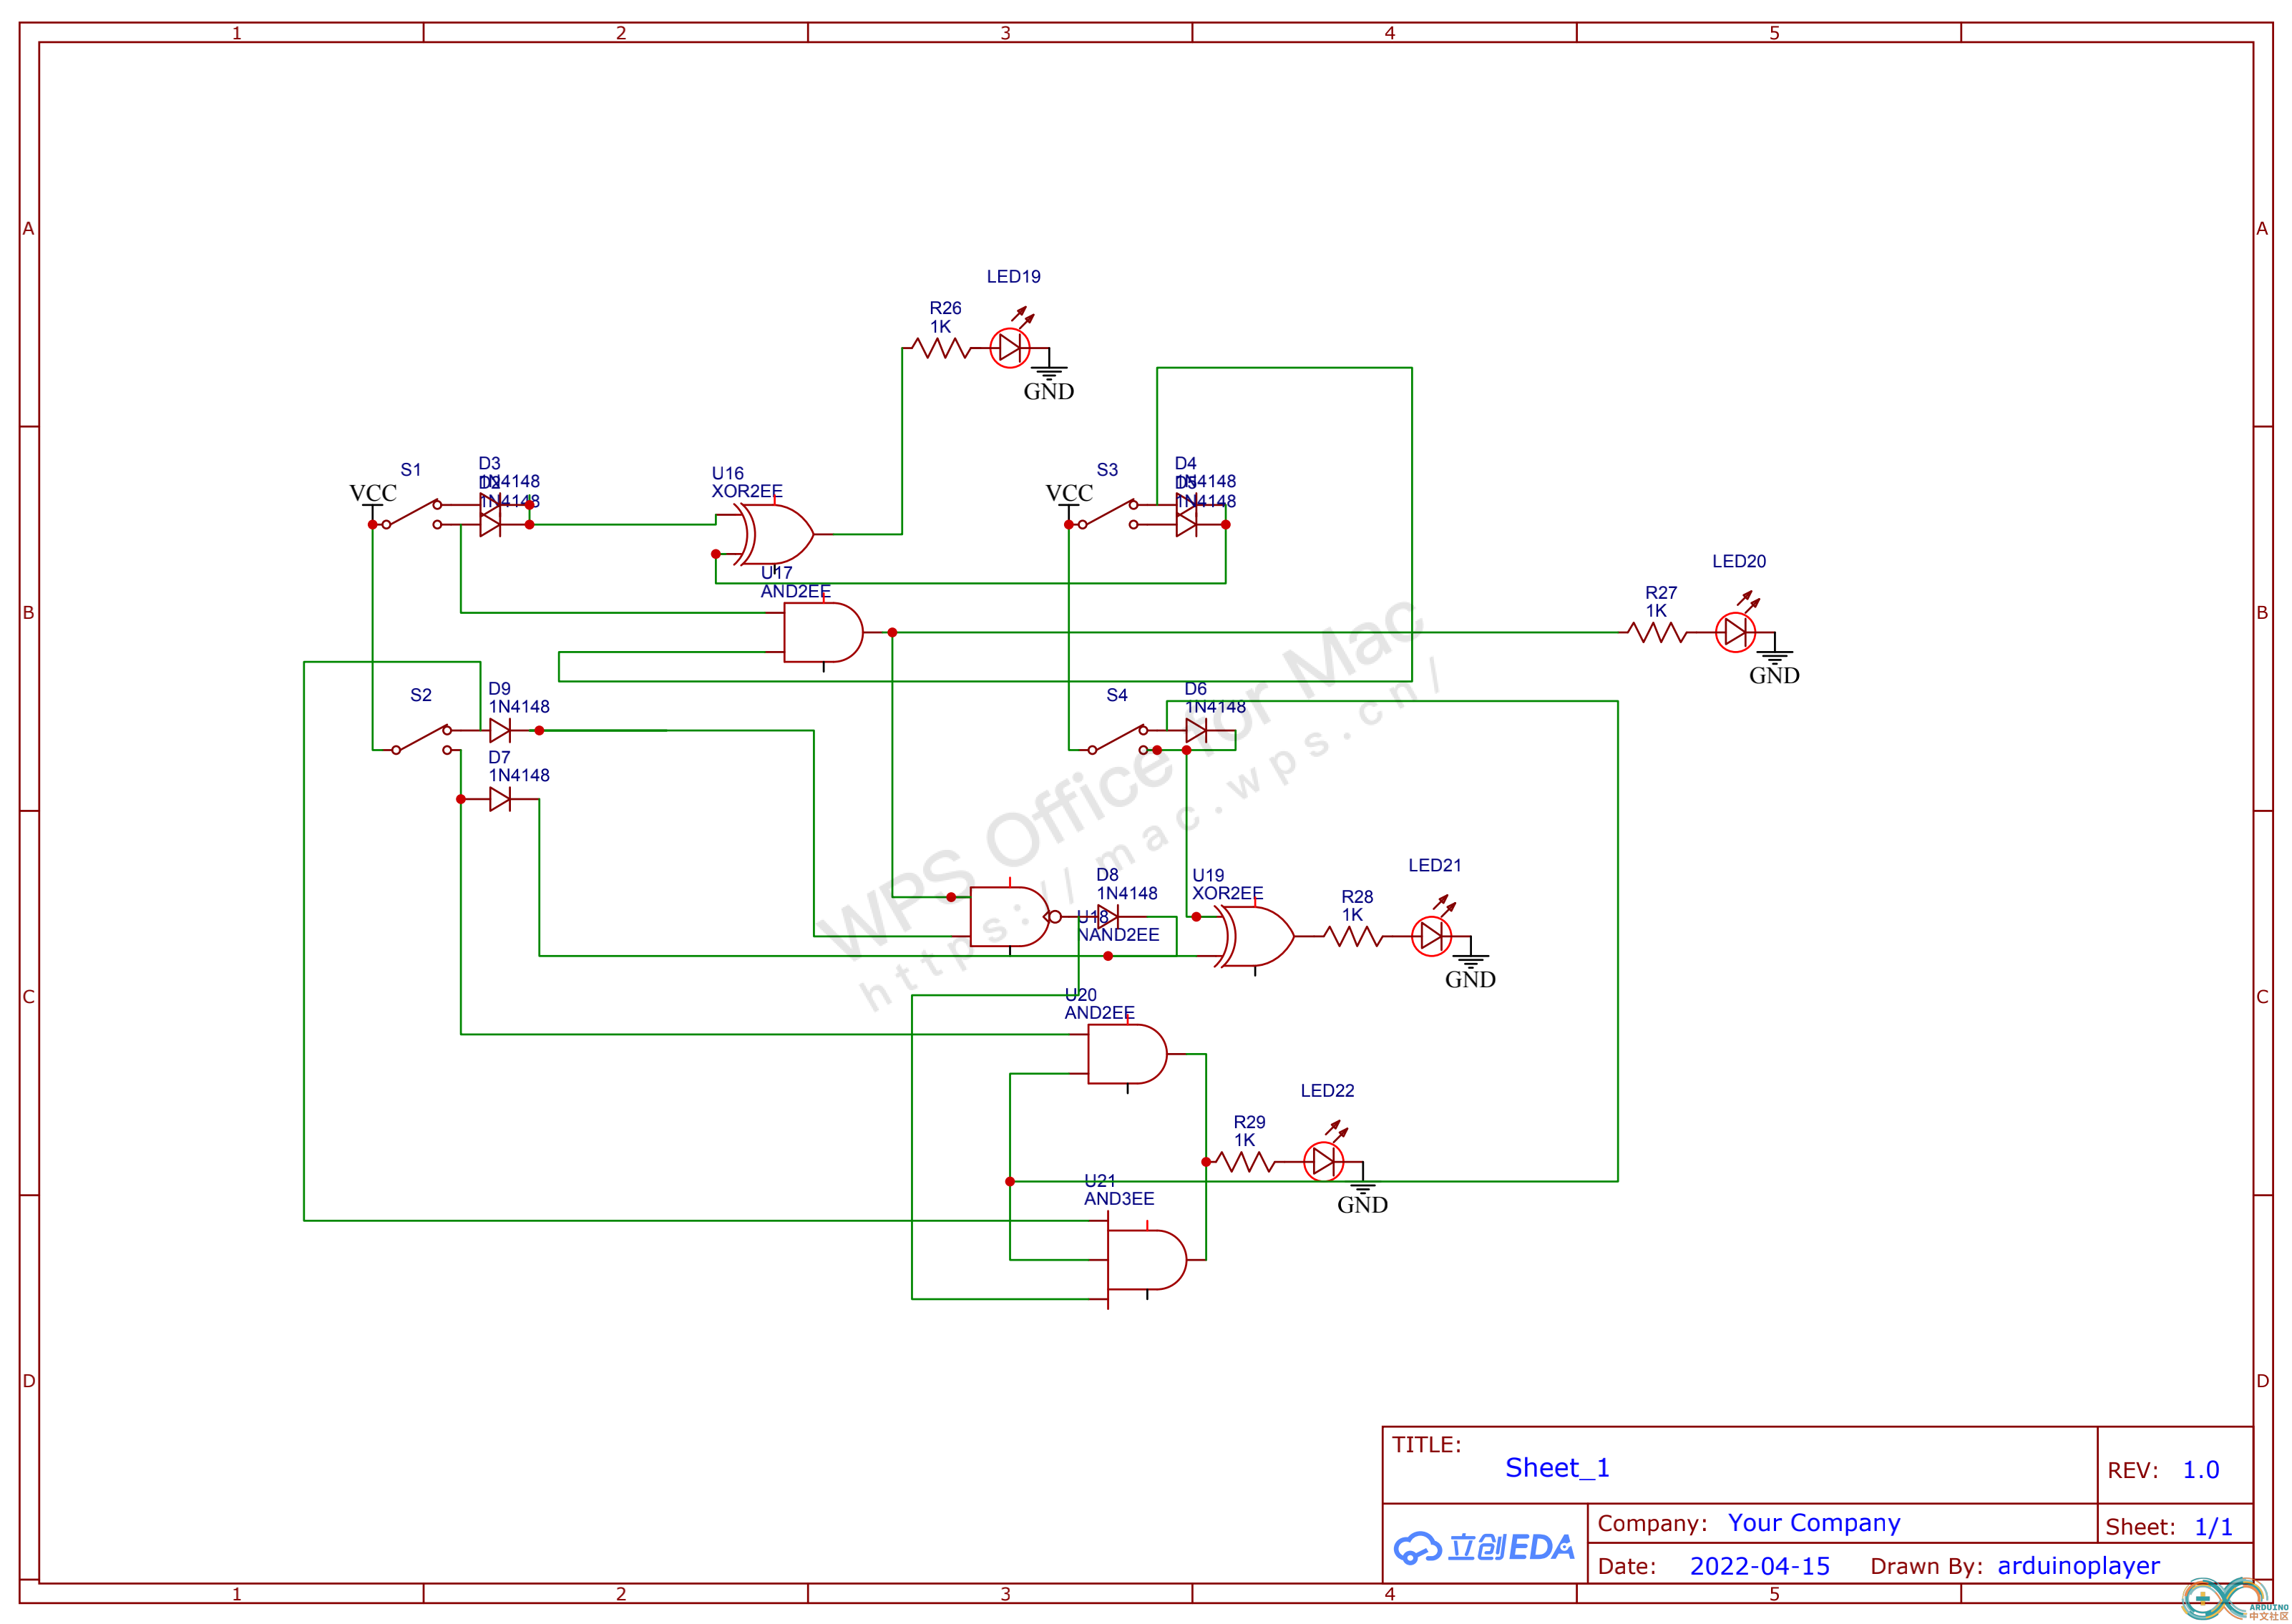Click the arduinoplayer author name

2078,1566
